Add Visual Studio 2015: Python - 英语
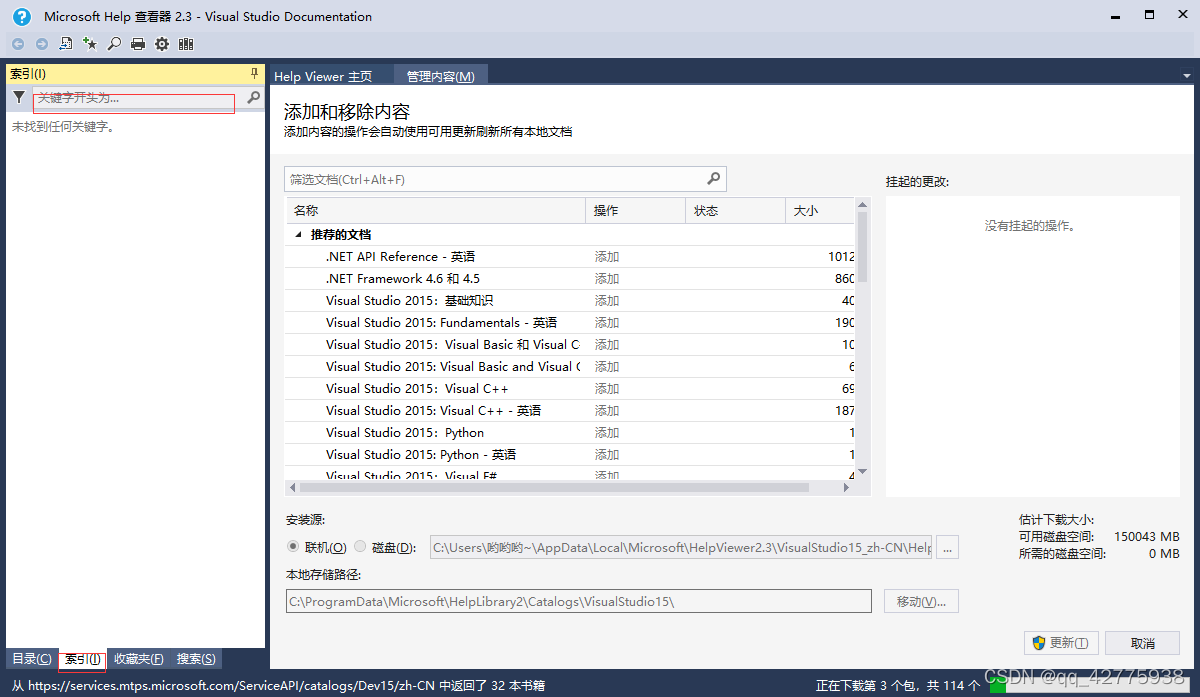This screenshot has height=697, width=1200. pos(607,455)
